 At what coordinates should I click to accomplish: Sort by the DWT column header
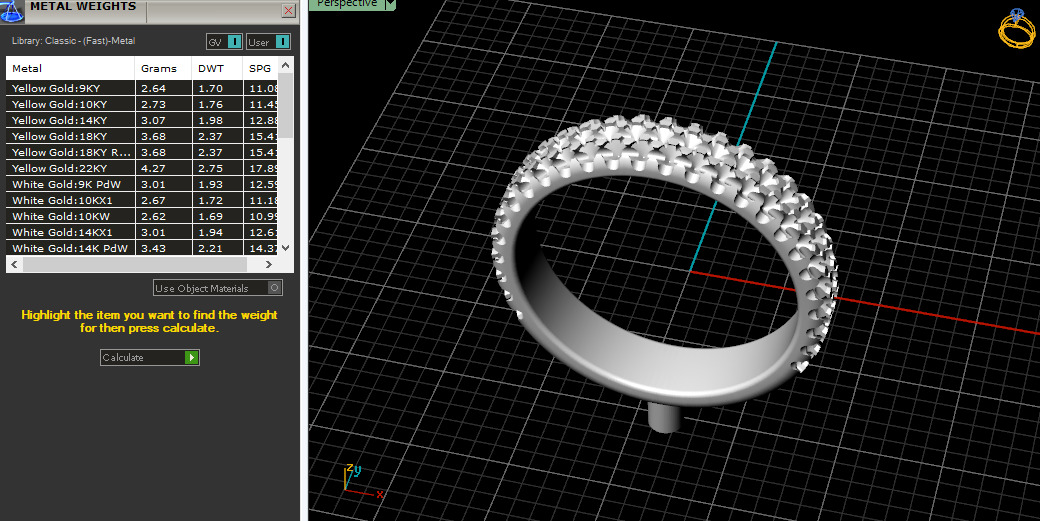(x=218, y=68)
